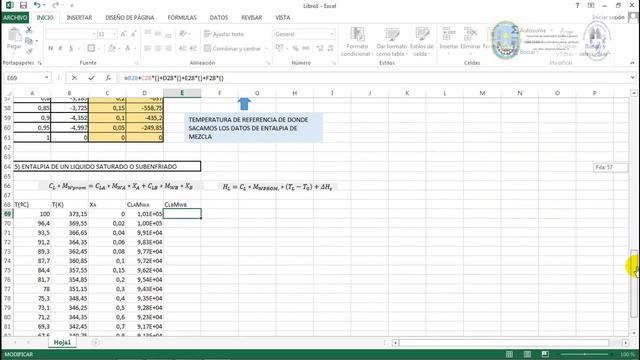Screen dimensions: 640x360
Task: Click Combinar y centrar
Action: pyautogui.click(x=232, y=48)
